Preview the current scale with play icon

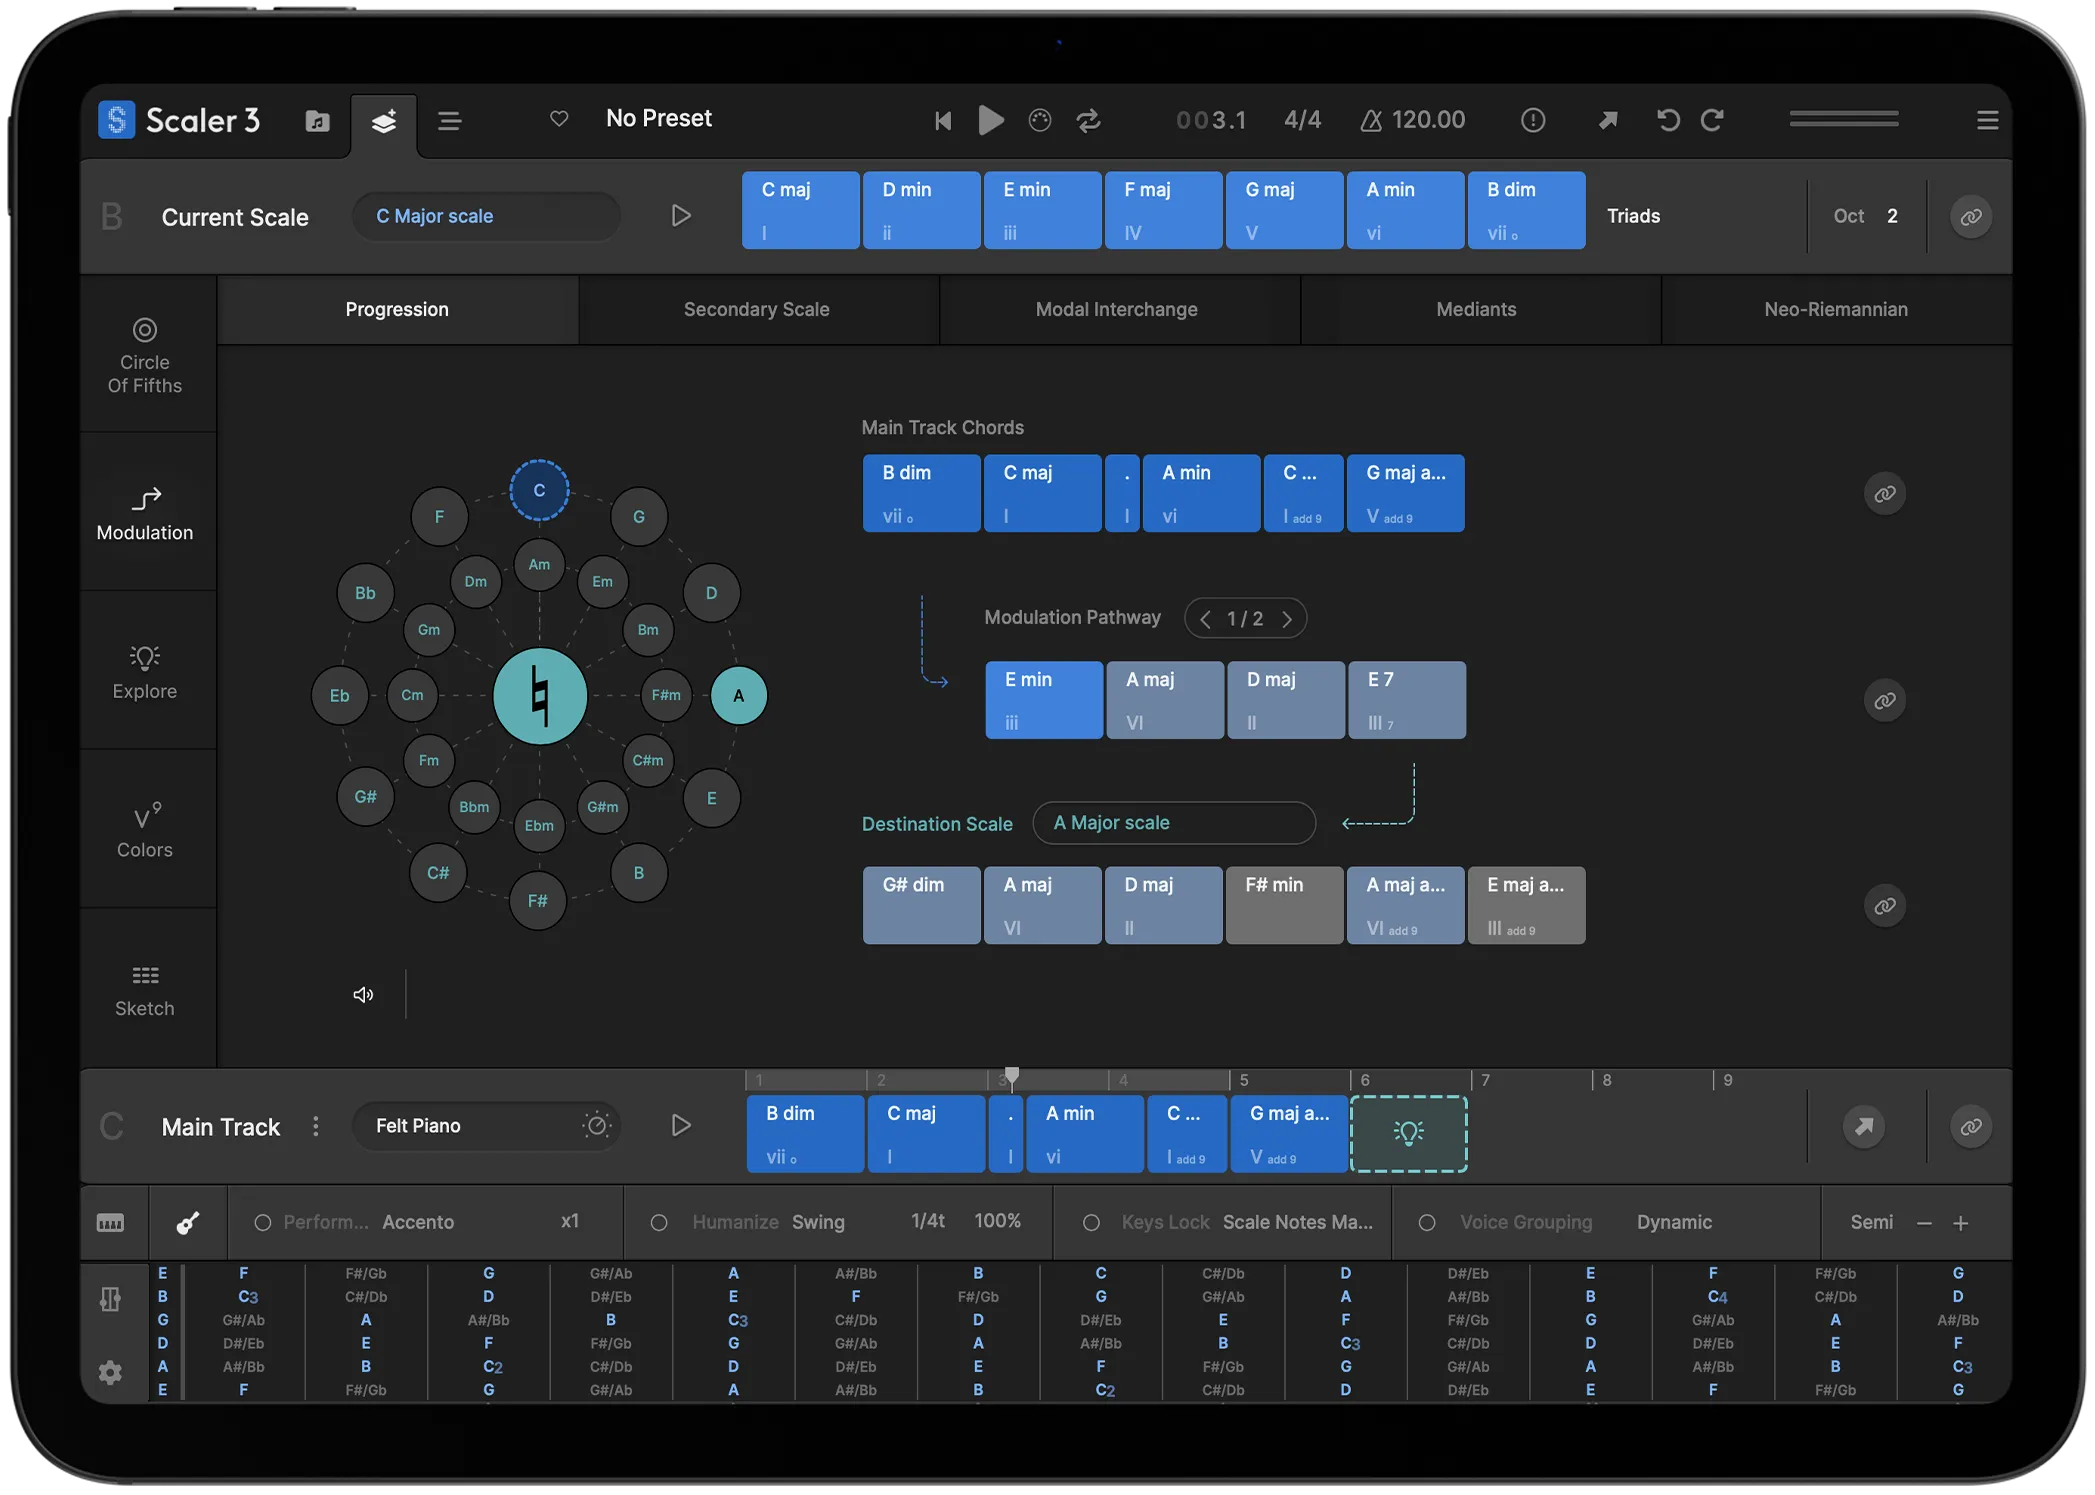680,216
